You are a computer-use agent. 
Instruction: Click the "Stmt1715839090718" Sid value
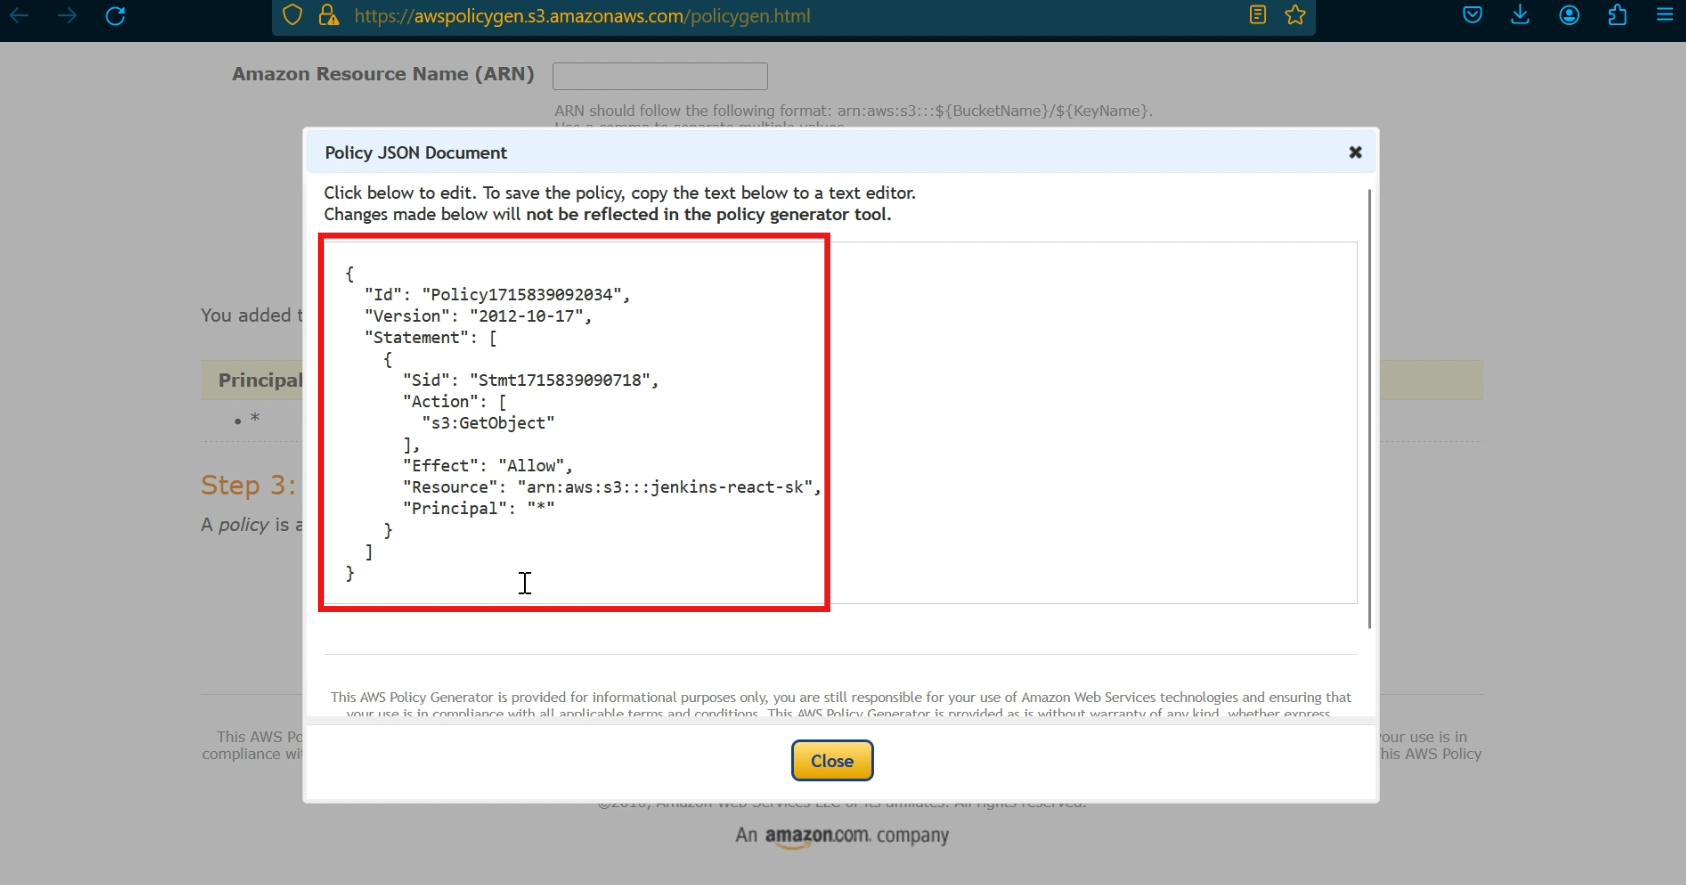click(x=559, y=380)
